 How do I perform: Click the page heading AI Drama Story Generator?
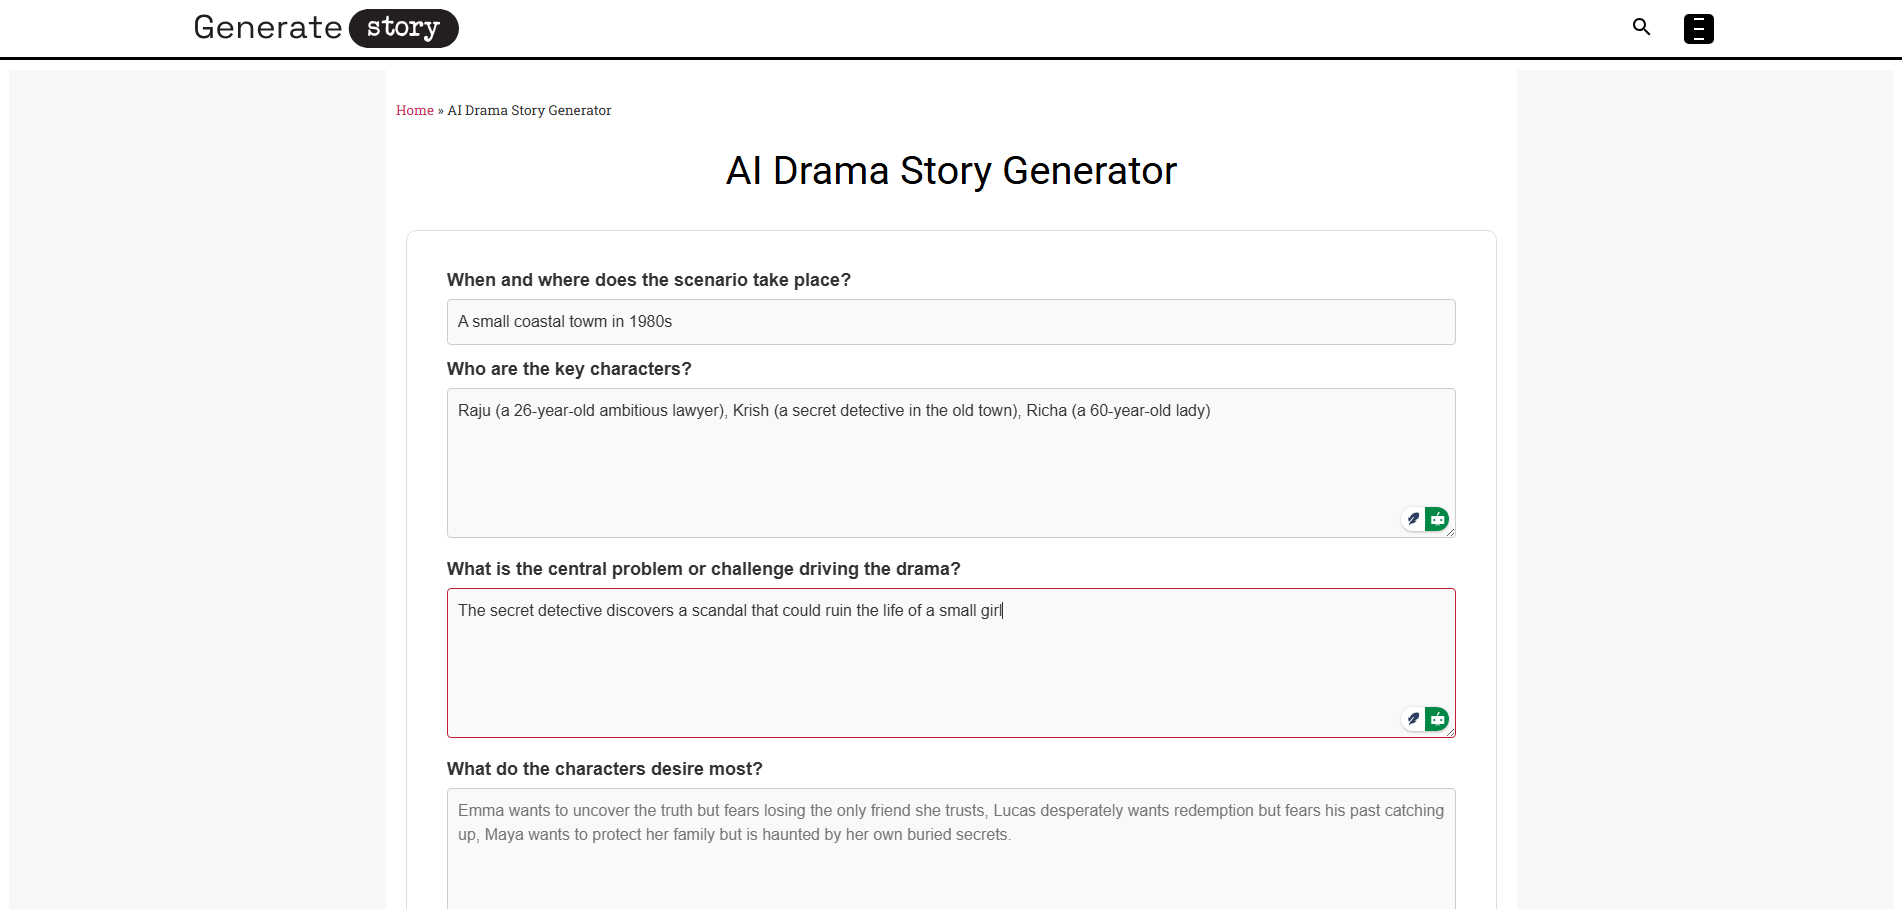click(x=950, y=170)
